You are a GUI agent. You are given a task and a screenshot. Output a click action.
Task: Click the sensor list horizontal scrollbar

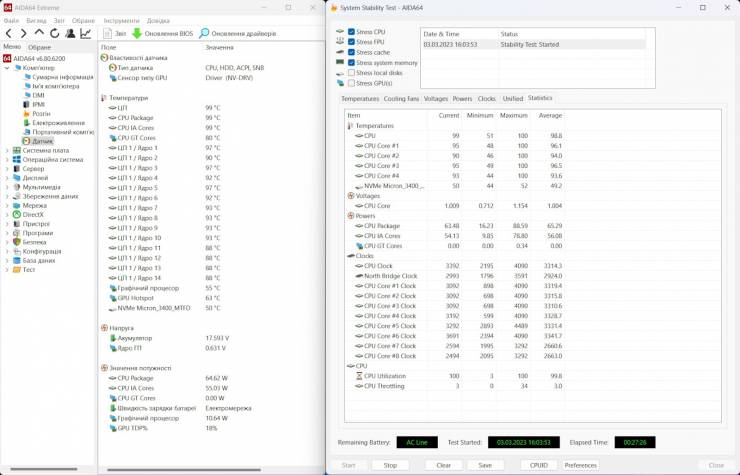click(x=184, y=469)
